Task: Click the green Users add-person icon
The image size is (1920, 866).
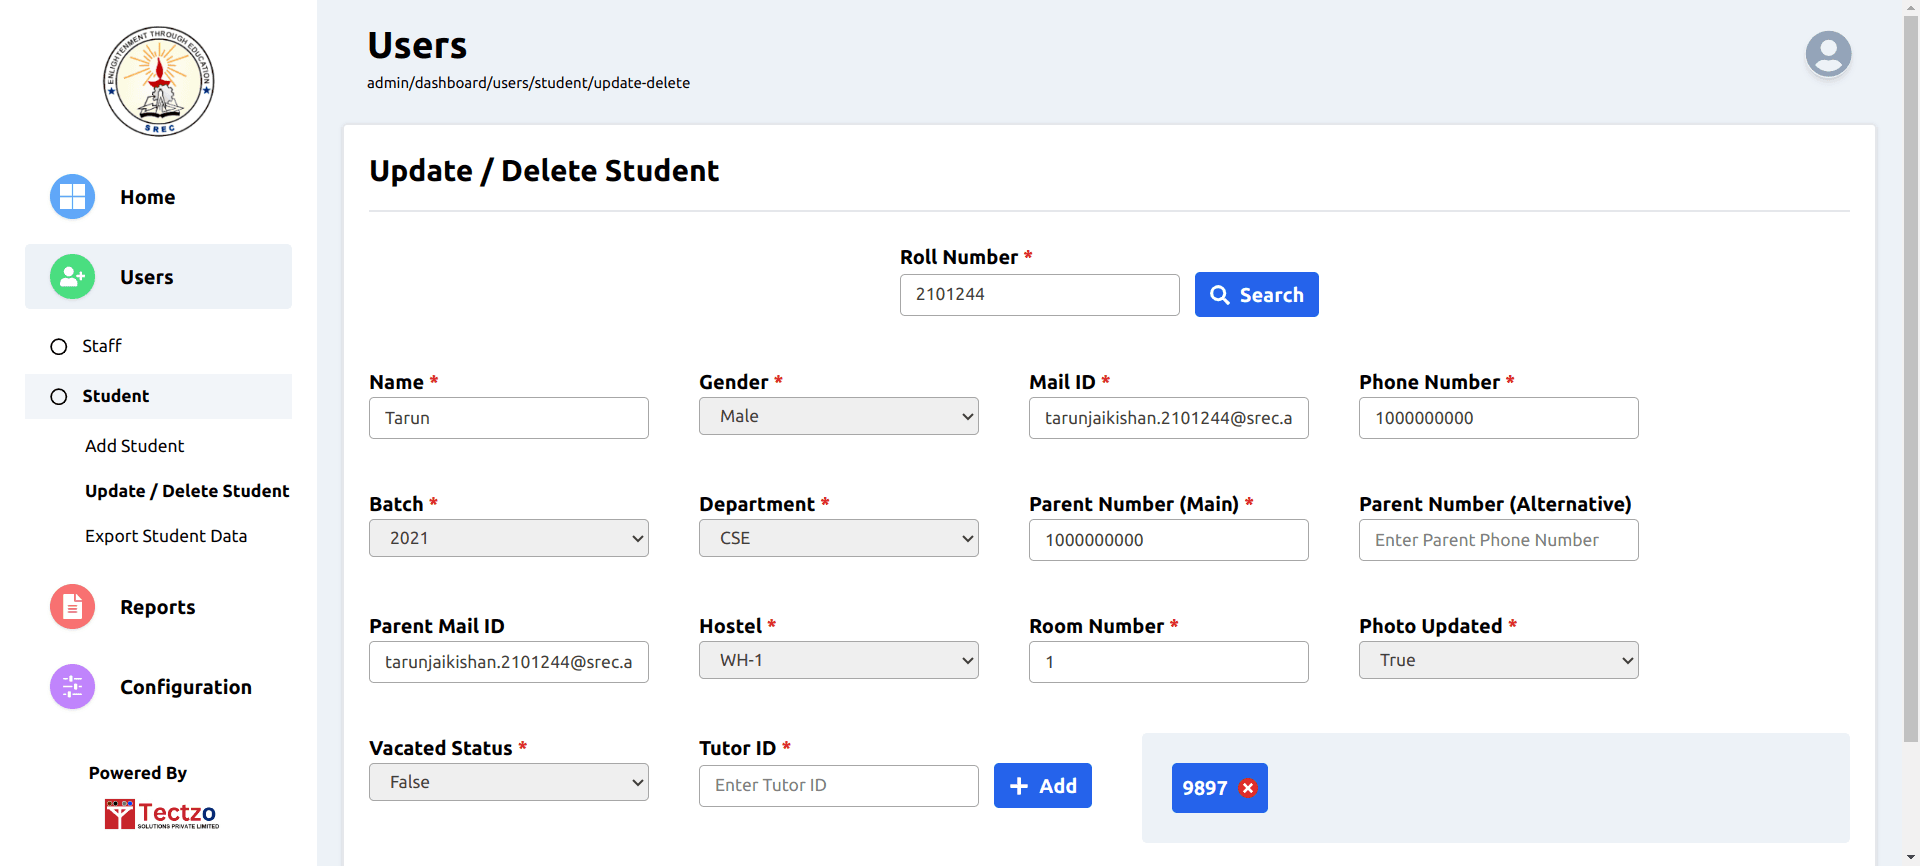Action: click(x=72, y=277)
